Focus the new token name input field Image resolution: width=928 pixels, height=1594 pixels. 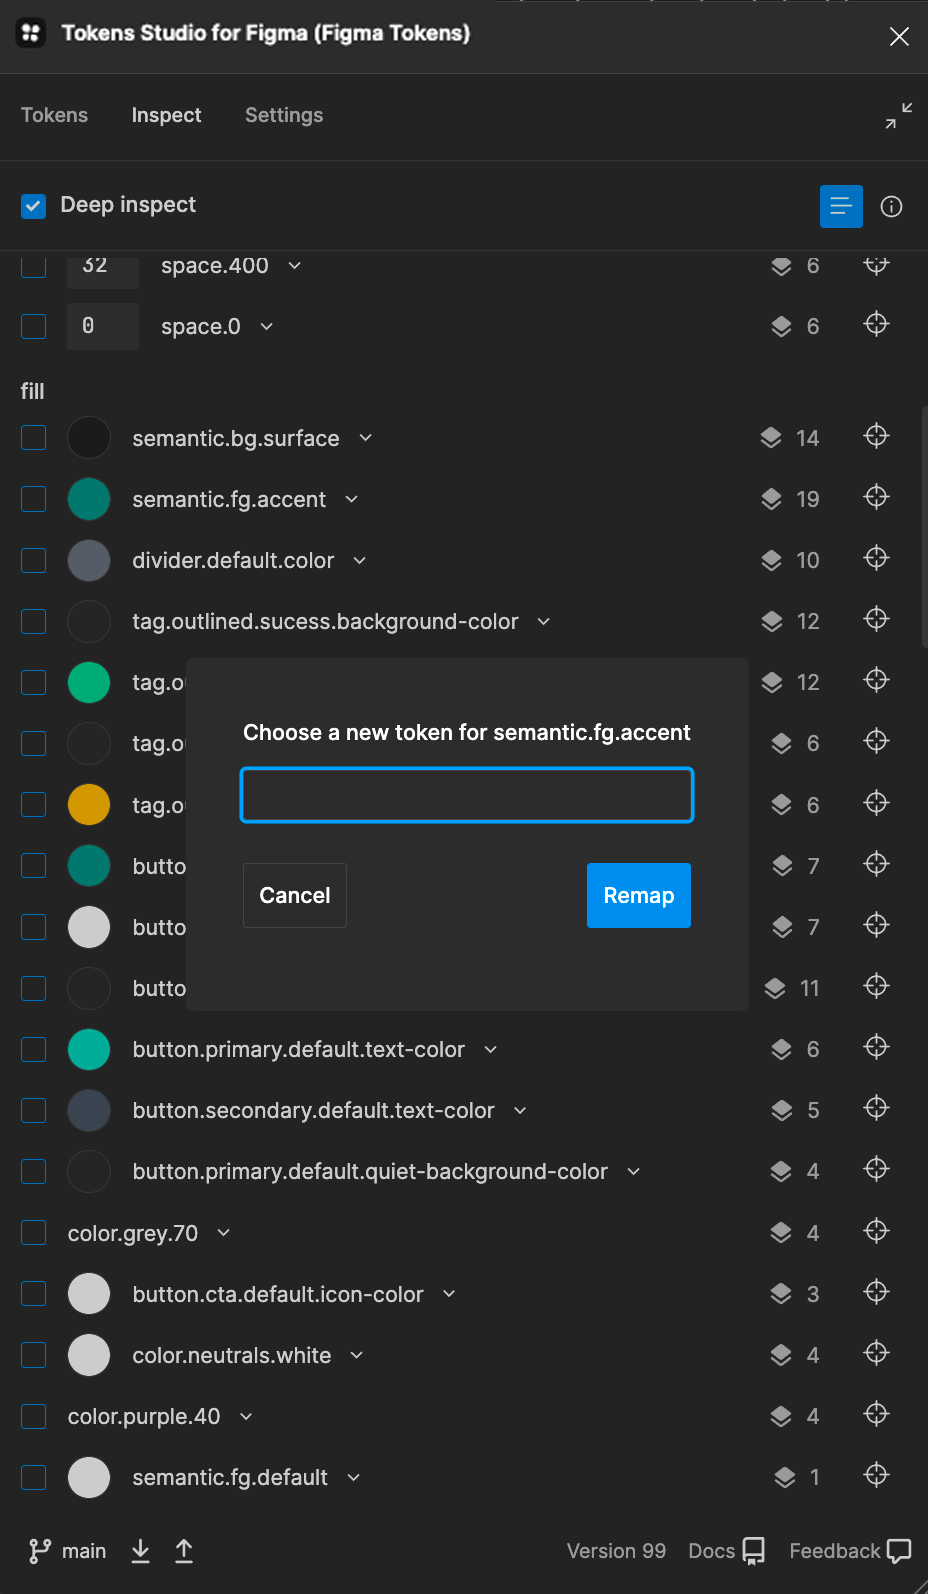pyautogui.click(x=467, y=795)
